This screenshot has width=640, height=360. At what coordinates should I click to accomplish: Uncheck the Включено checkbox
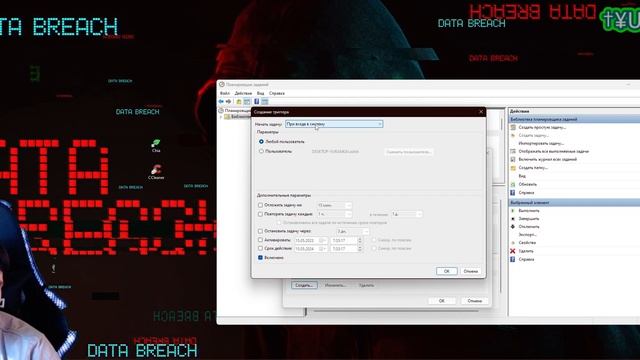click(260, 258)
